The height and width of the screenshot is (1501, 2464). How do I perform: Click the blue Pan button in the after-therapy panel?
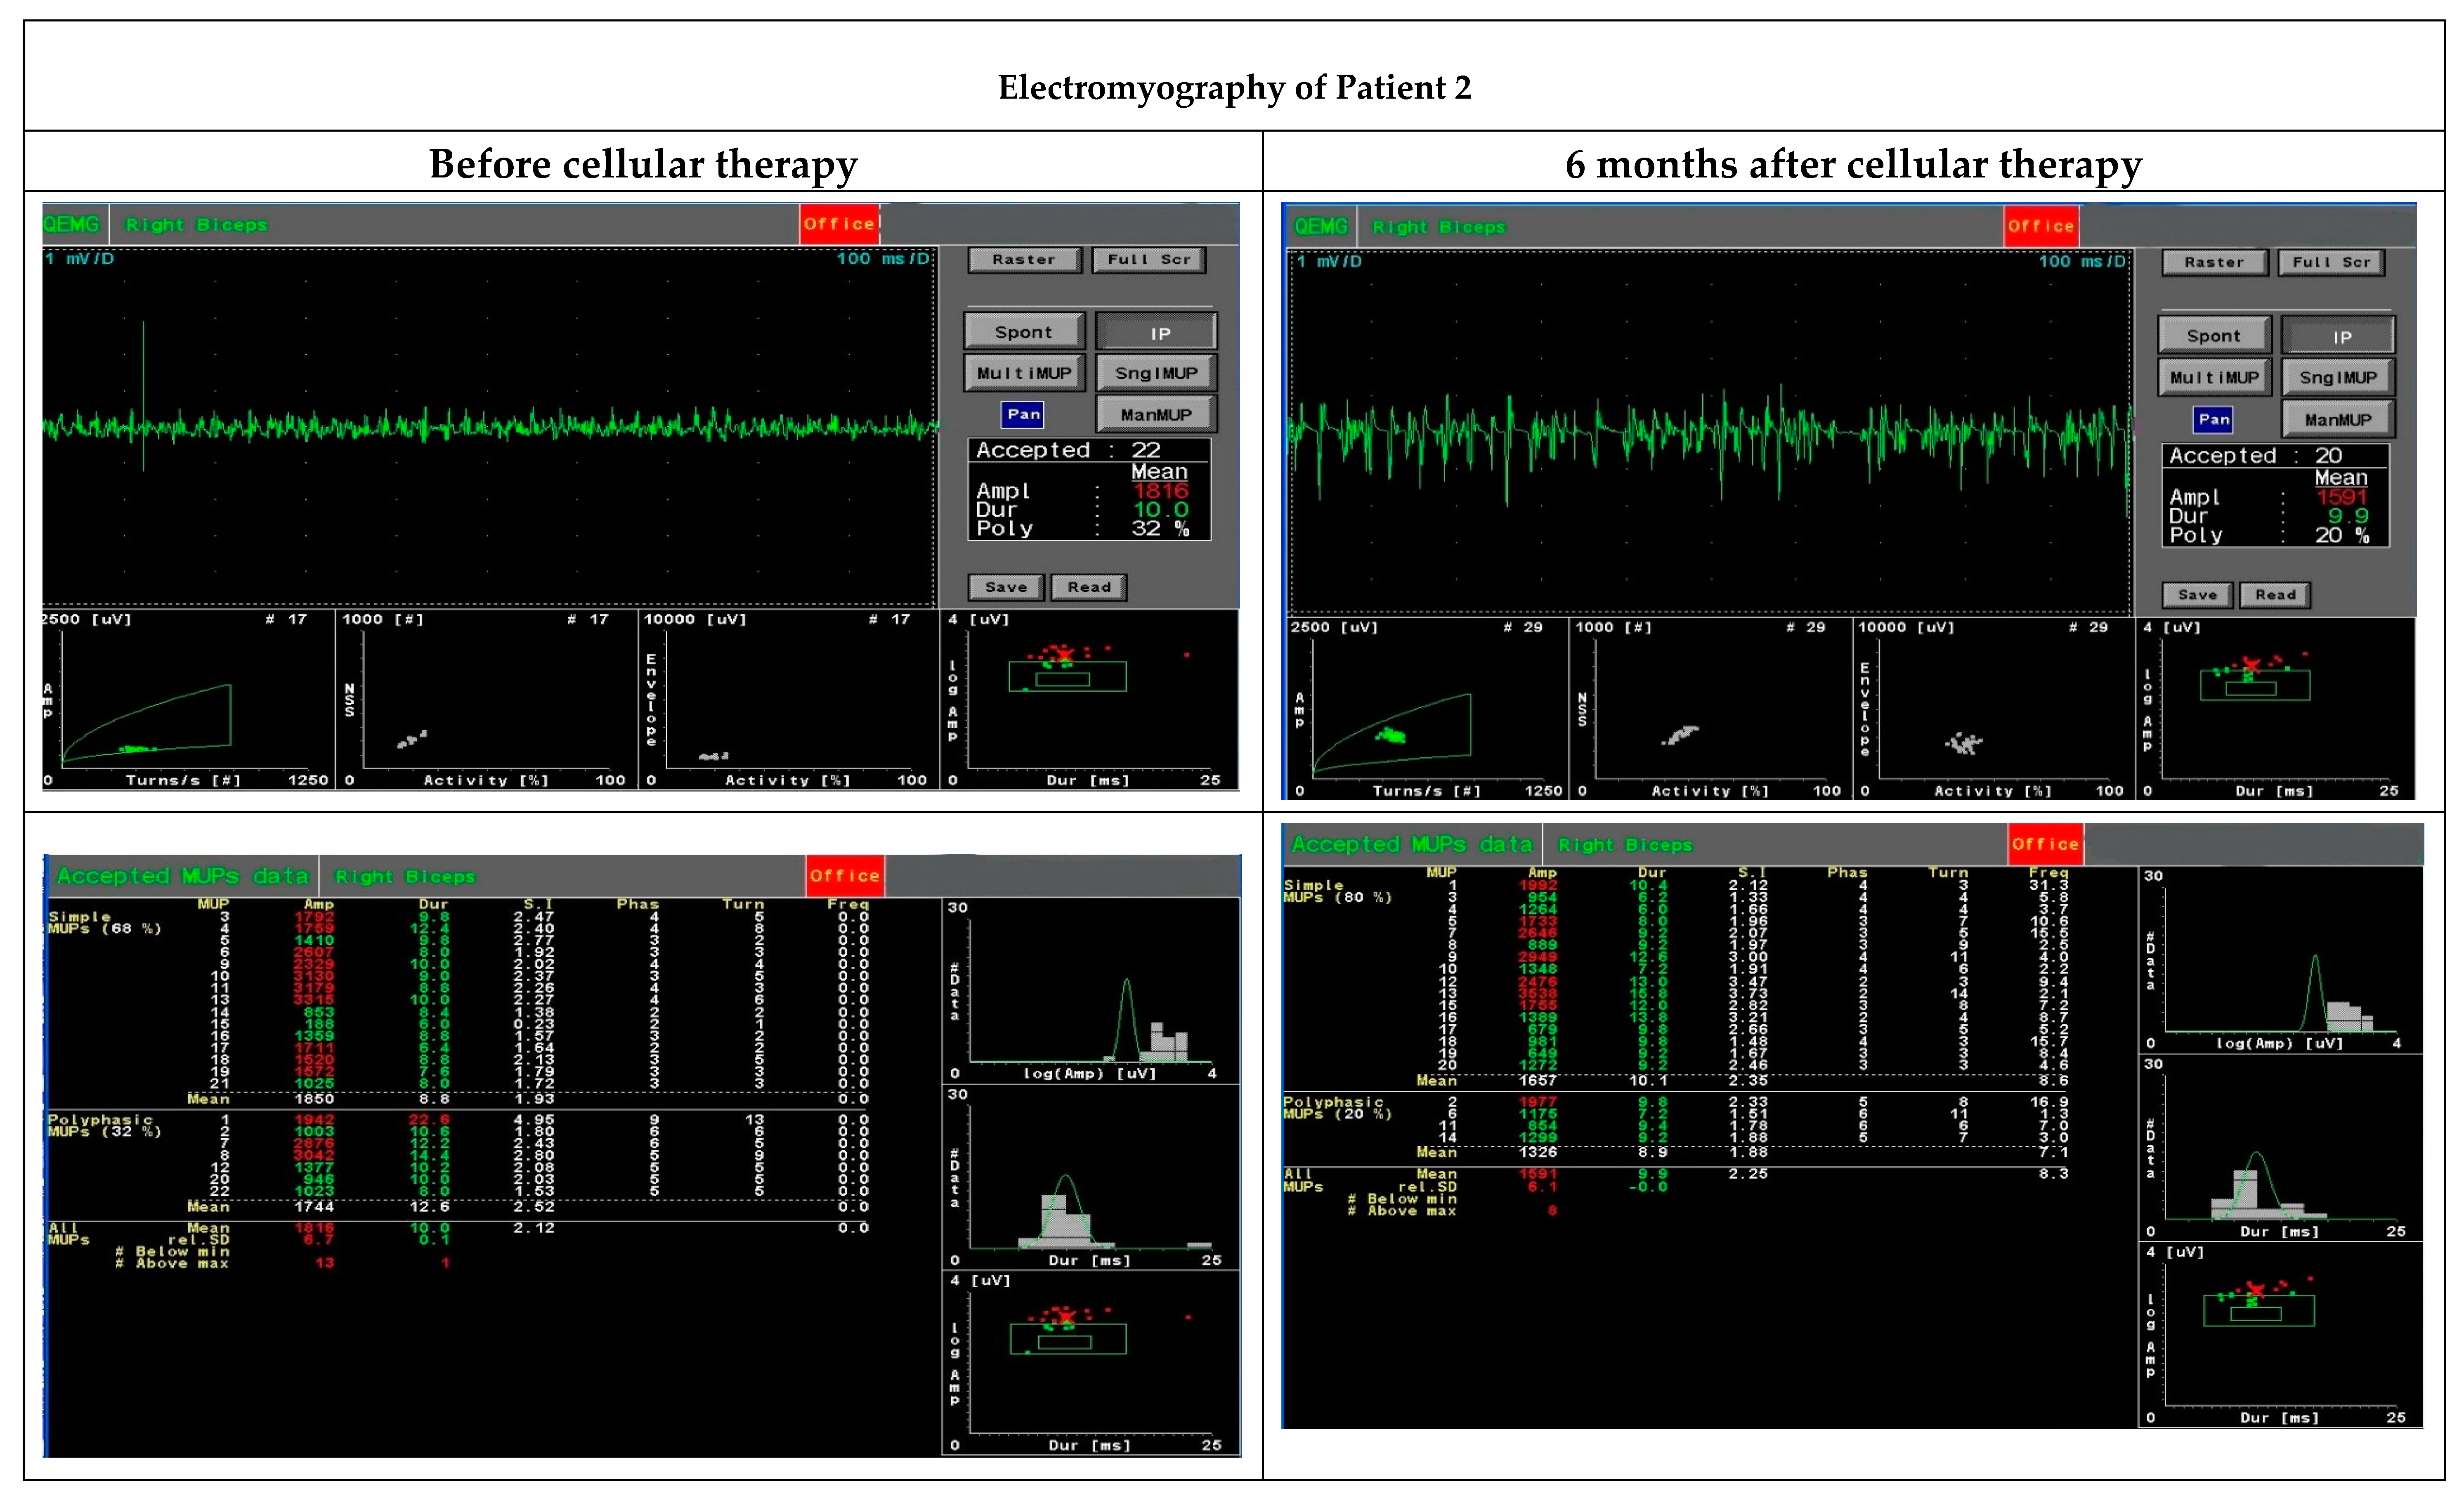(x=2213, y=419)
